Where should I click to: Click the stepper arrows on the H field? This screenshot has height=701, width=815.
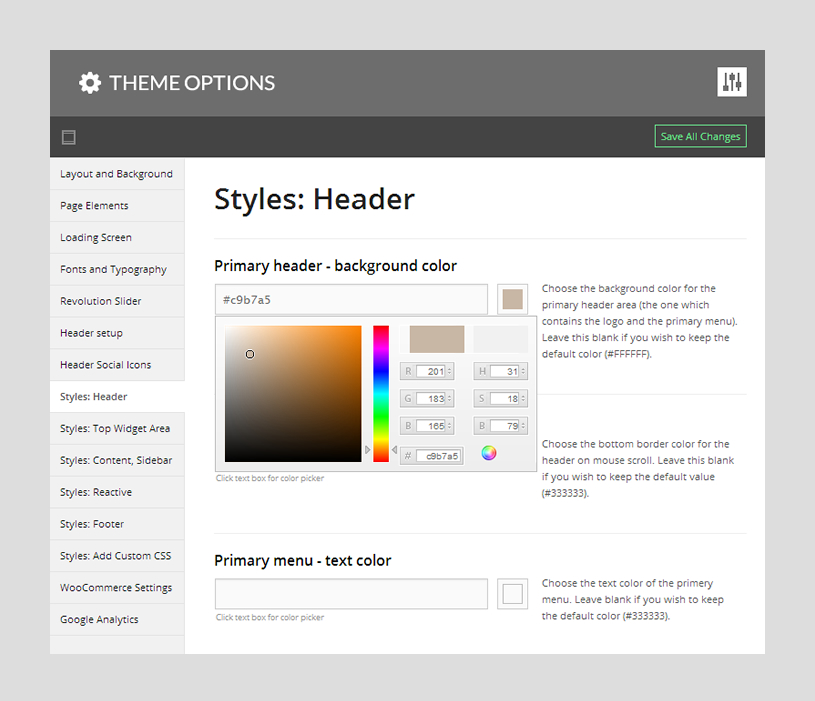[x=523, y=371]
